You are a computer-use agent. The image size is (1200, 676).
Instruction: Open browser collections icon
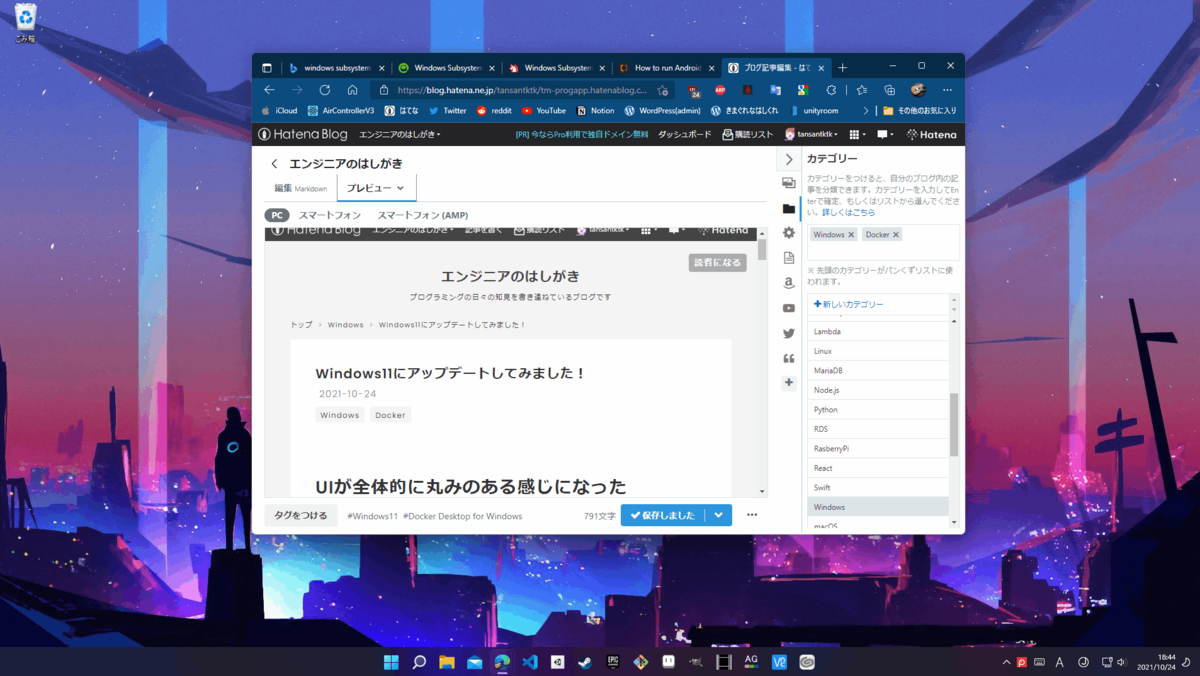pos(889,90)
